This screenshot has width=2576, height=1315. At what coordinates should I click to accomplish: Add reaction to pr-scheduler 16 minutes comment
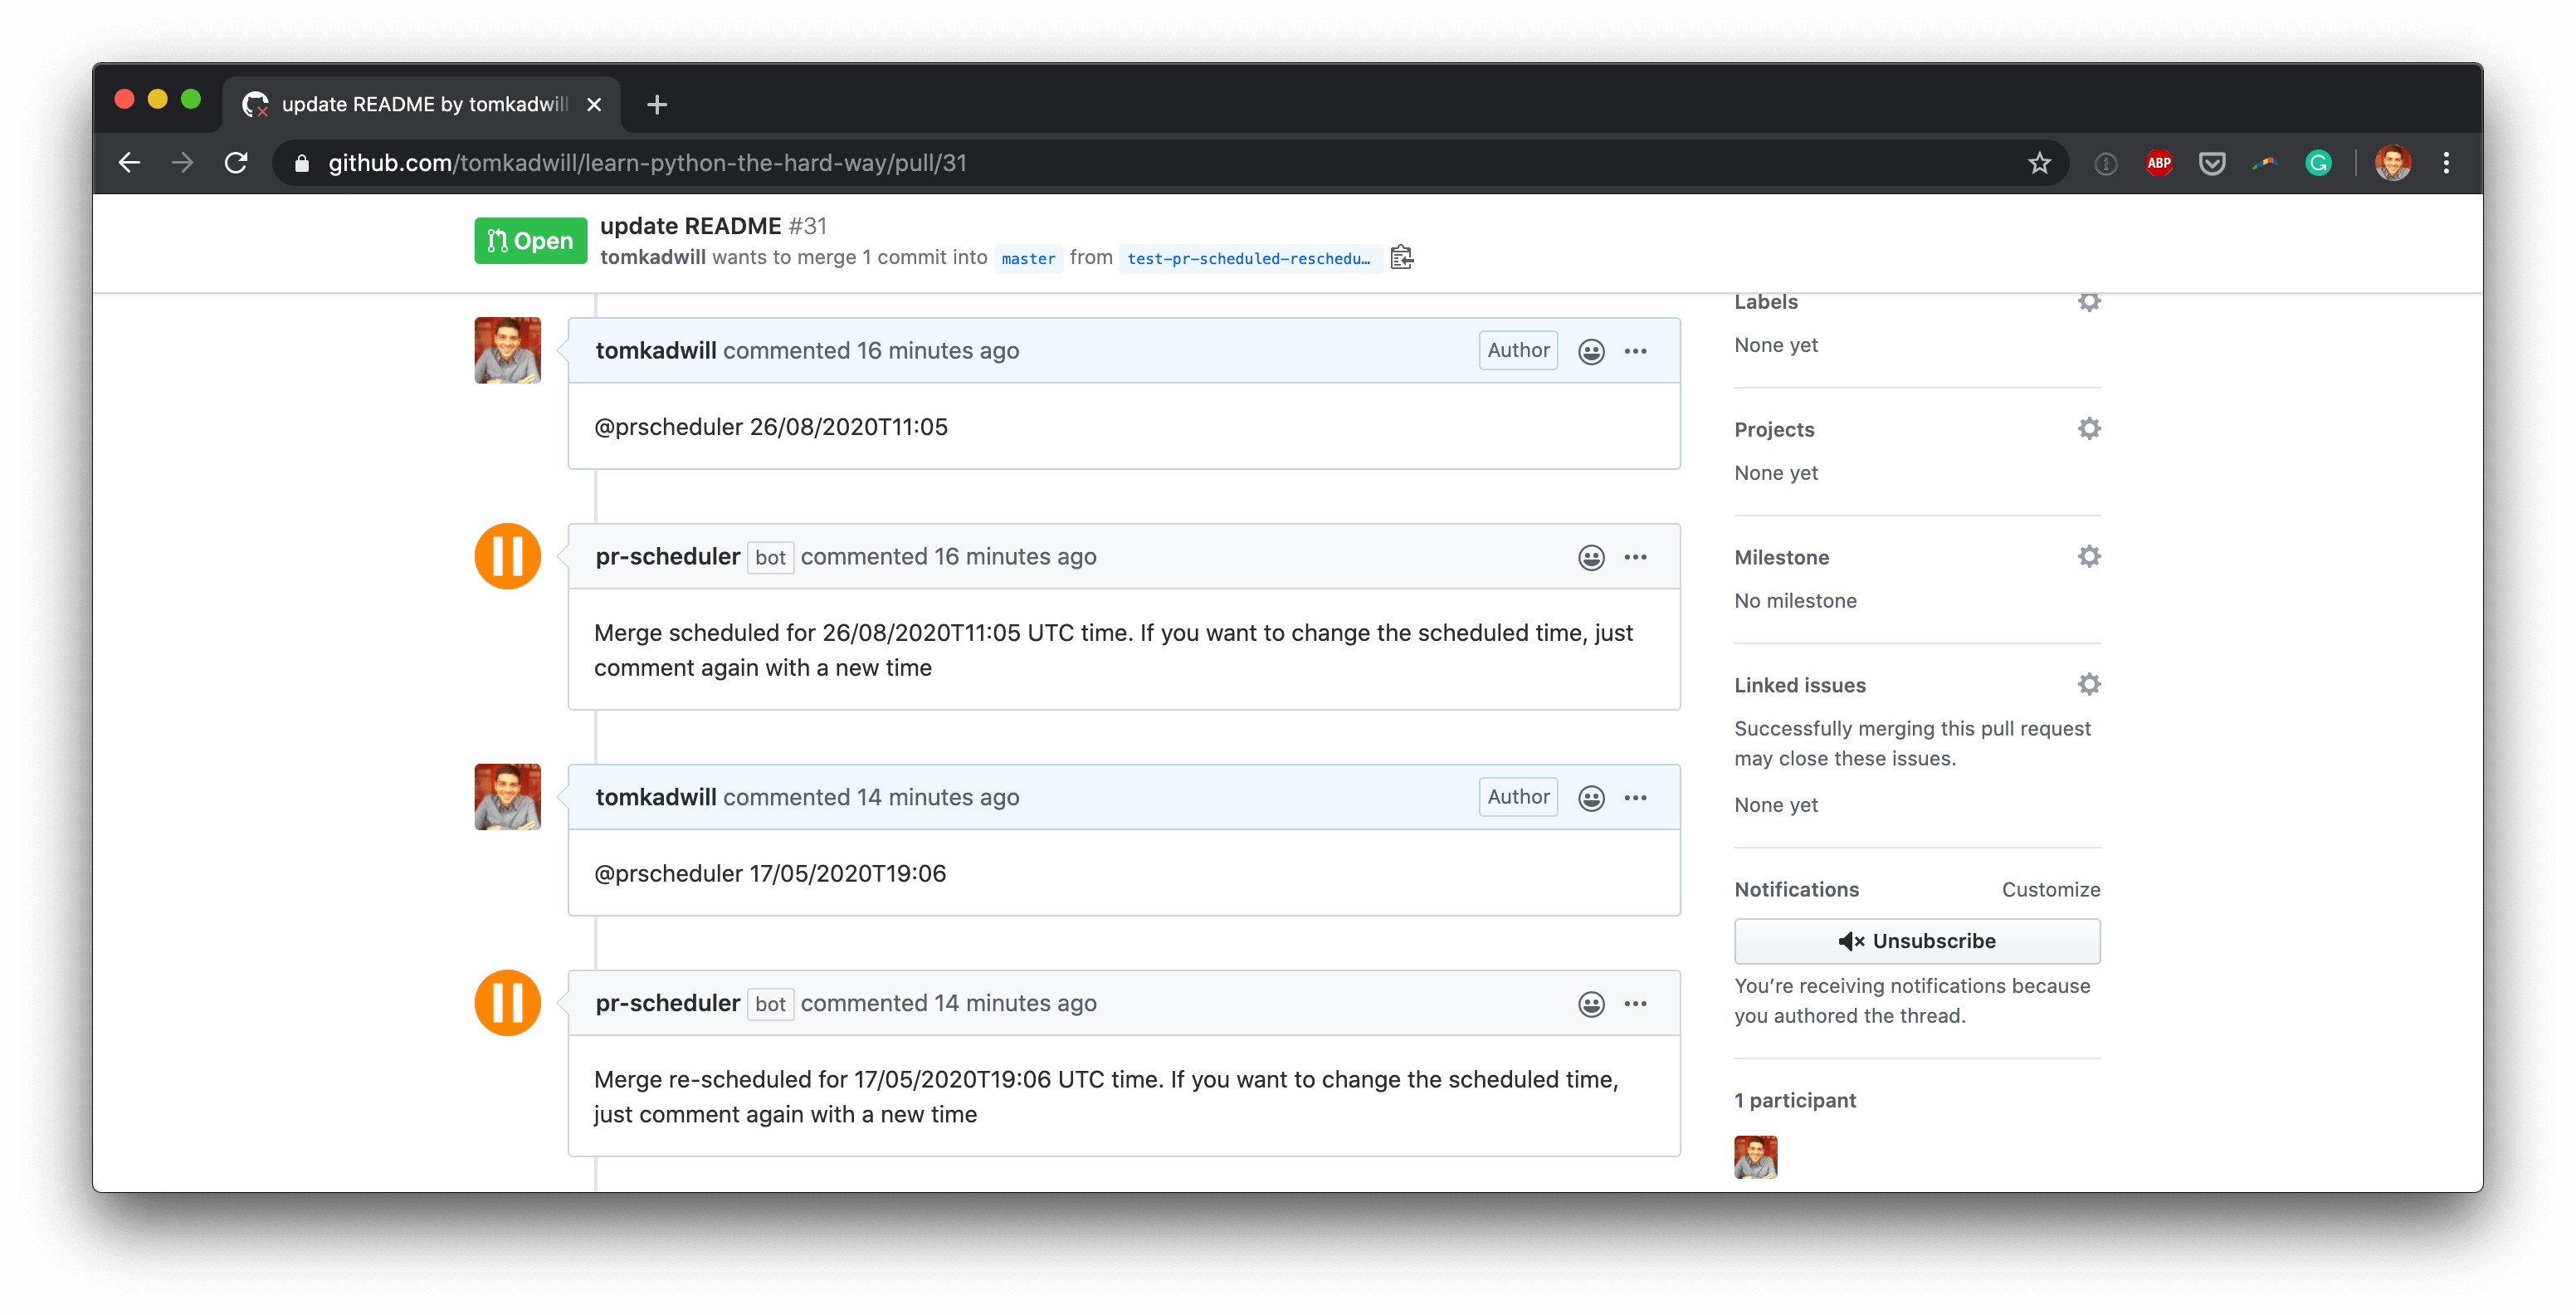(x=1591, y=557)
